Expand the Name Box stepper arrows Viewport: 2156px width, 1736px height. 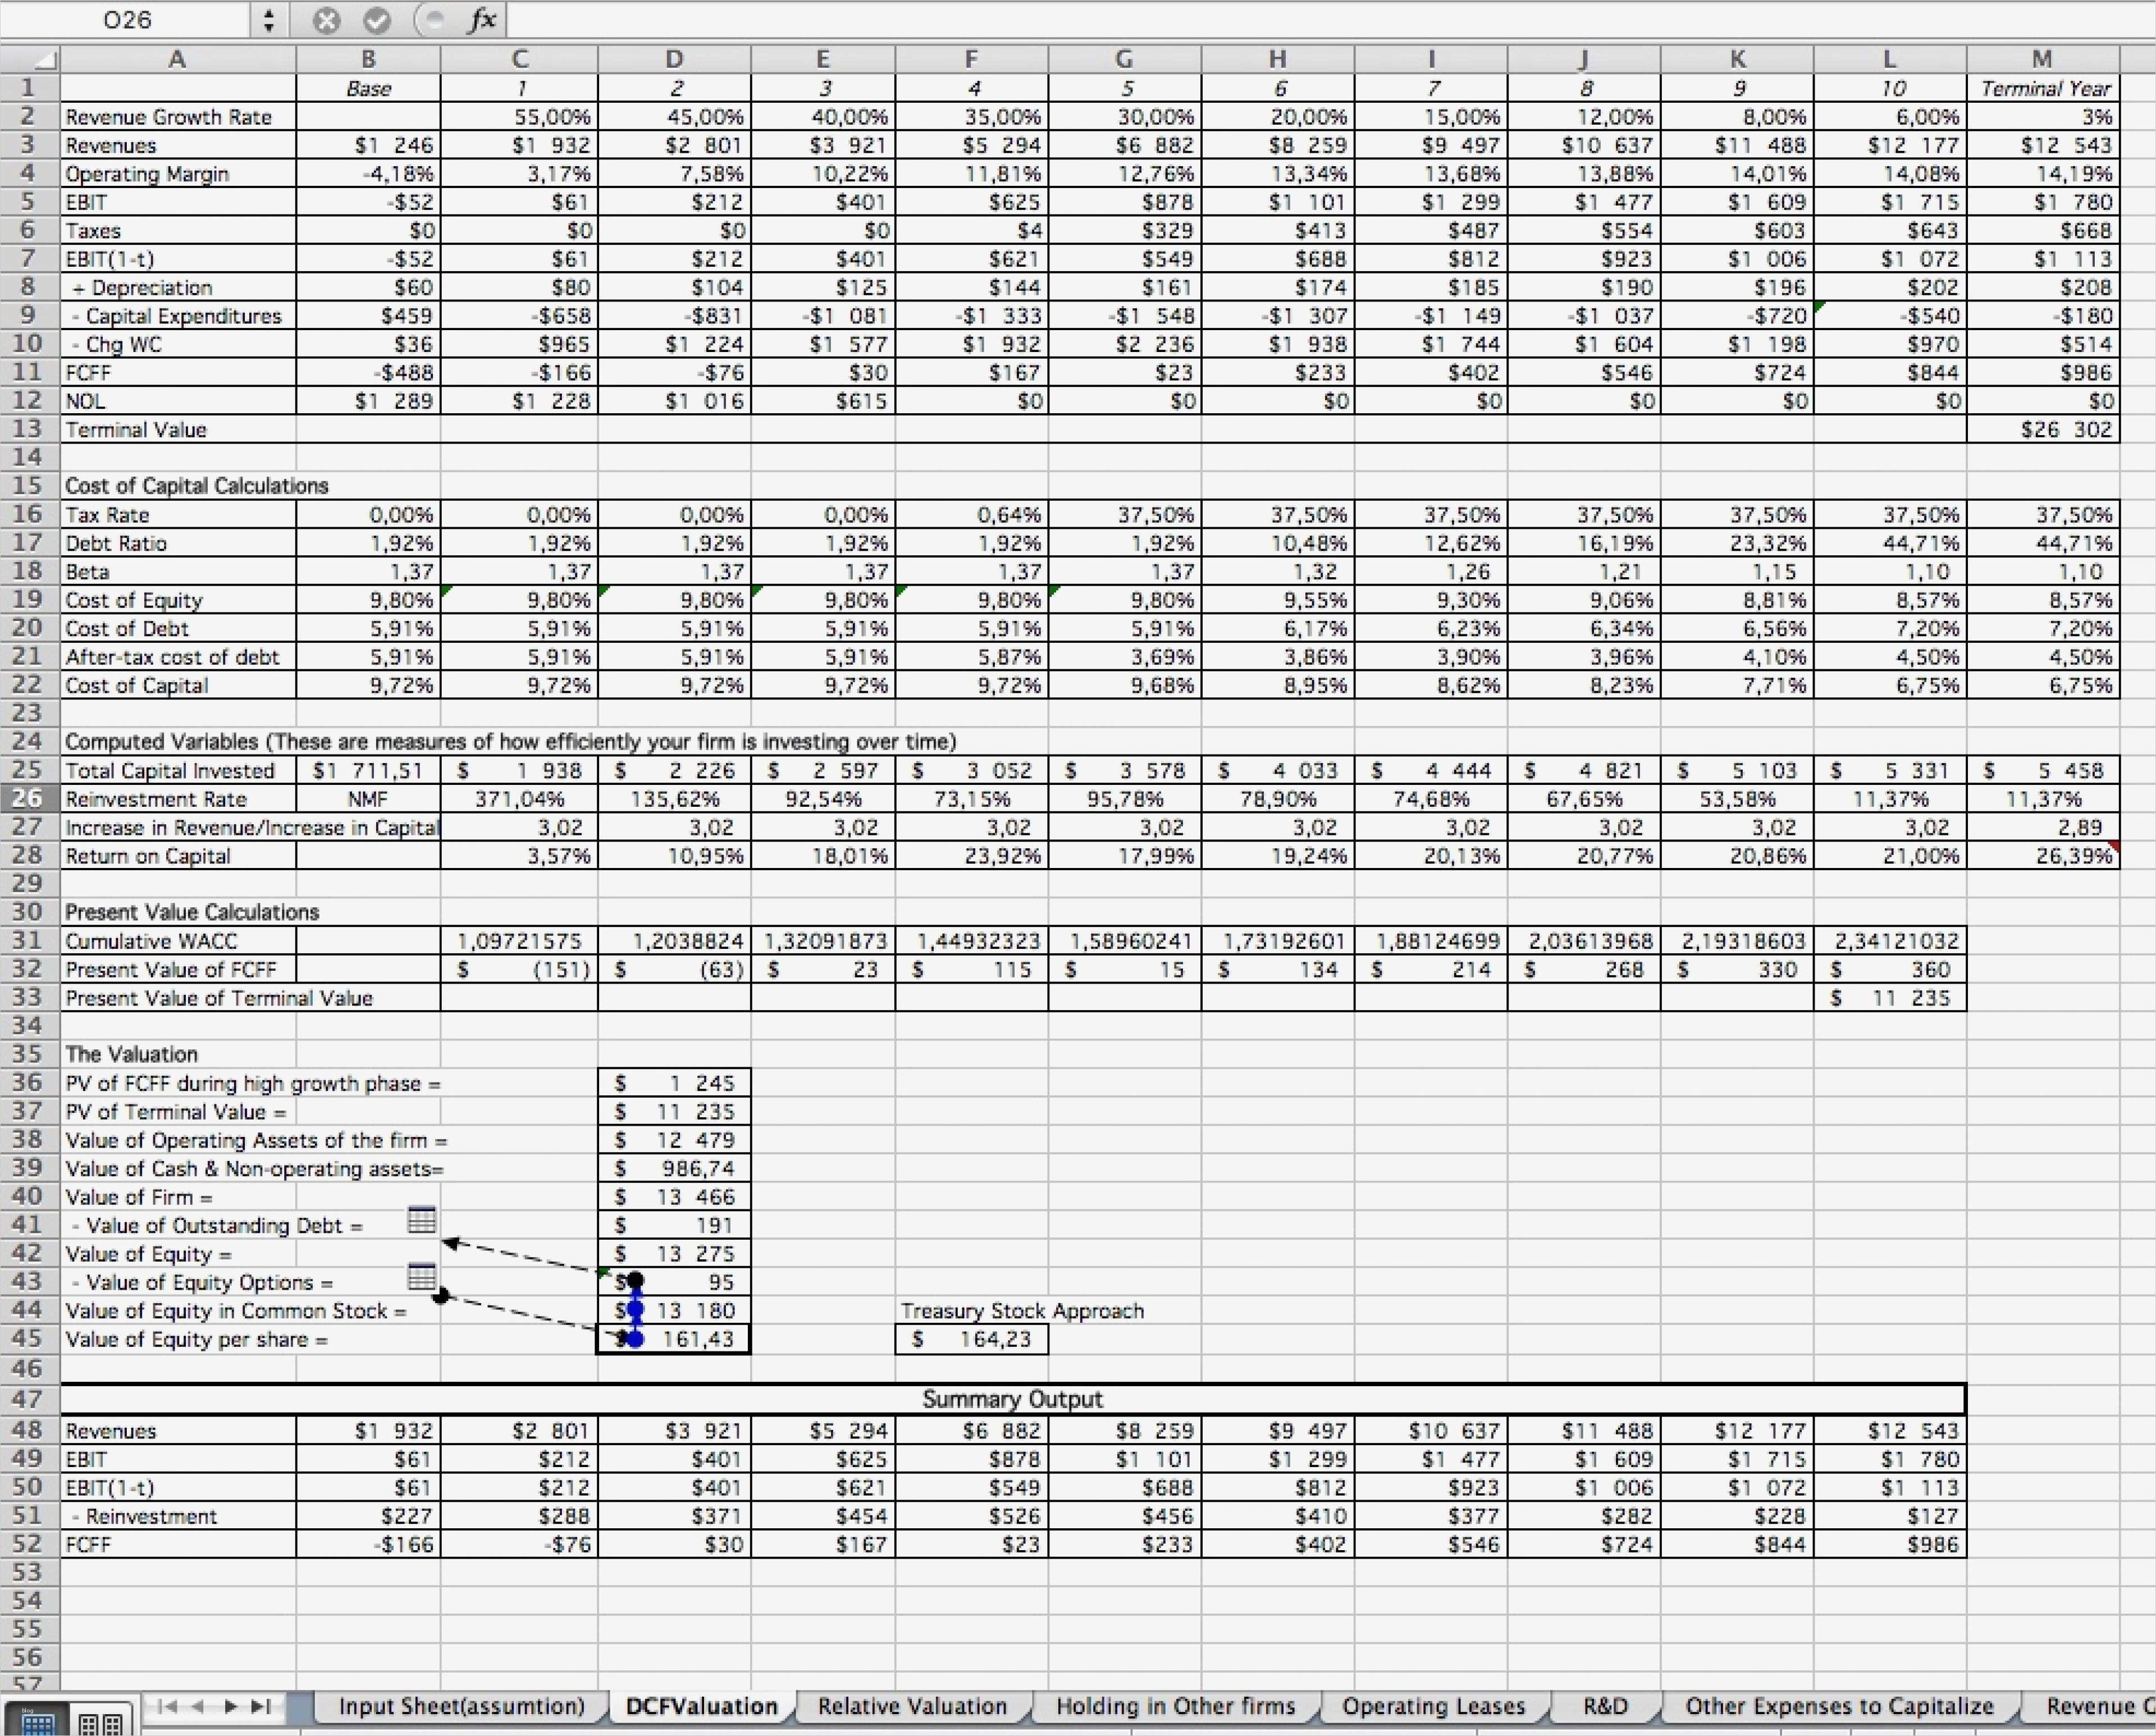pos(268,21)
